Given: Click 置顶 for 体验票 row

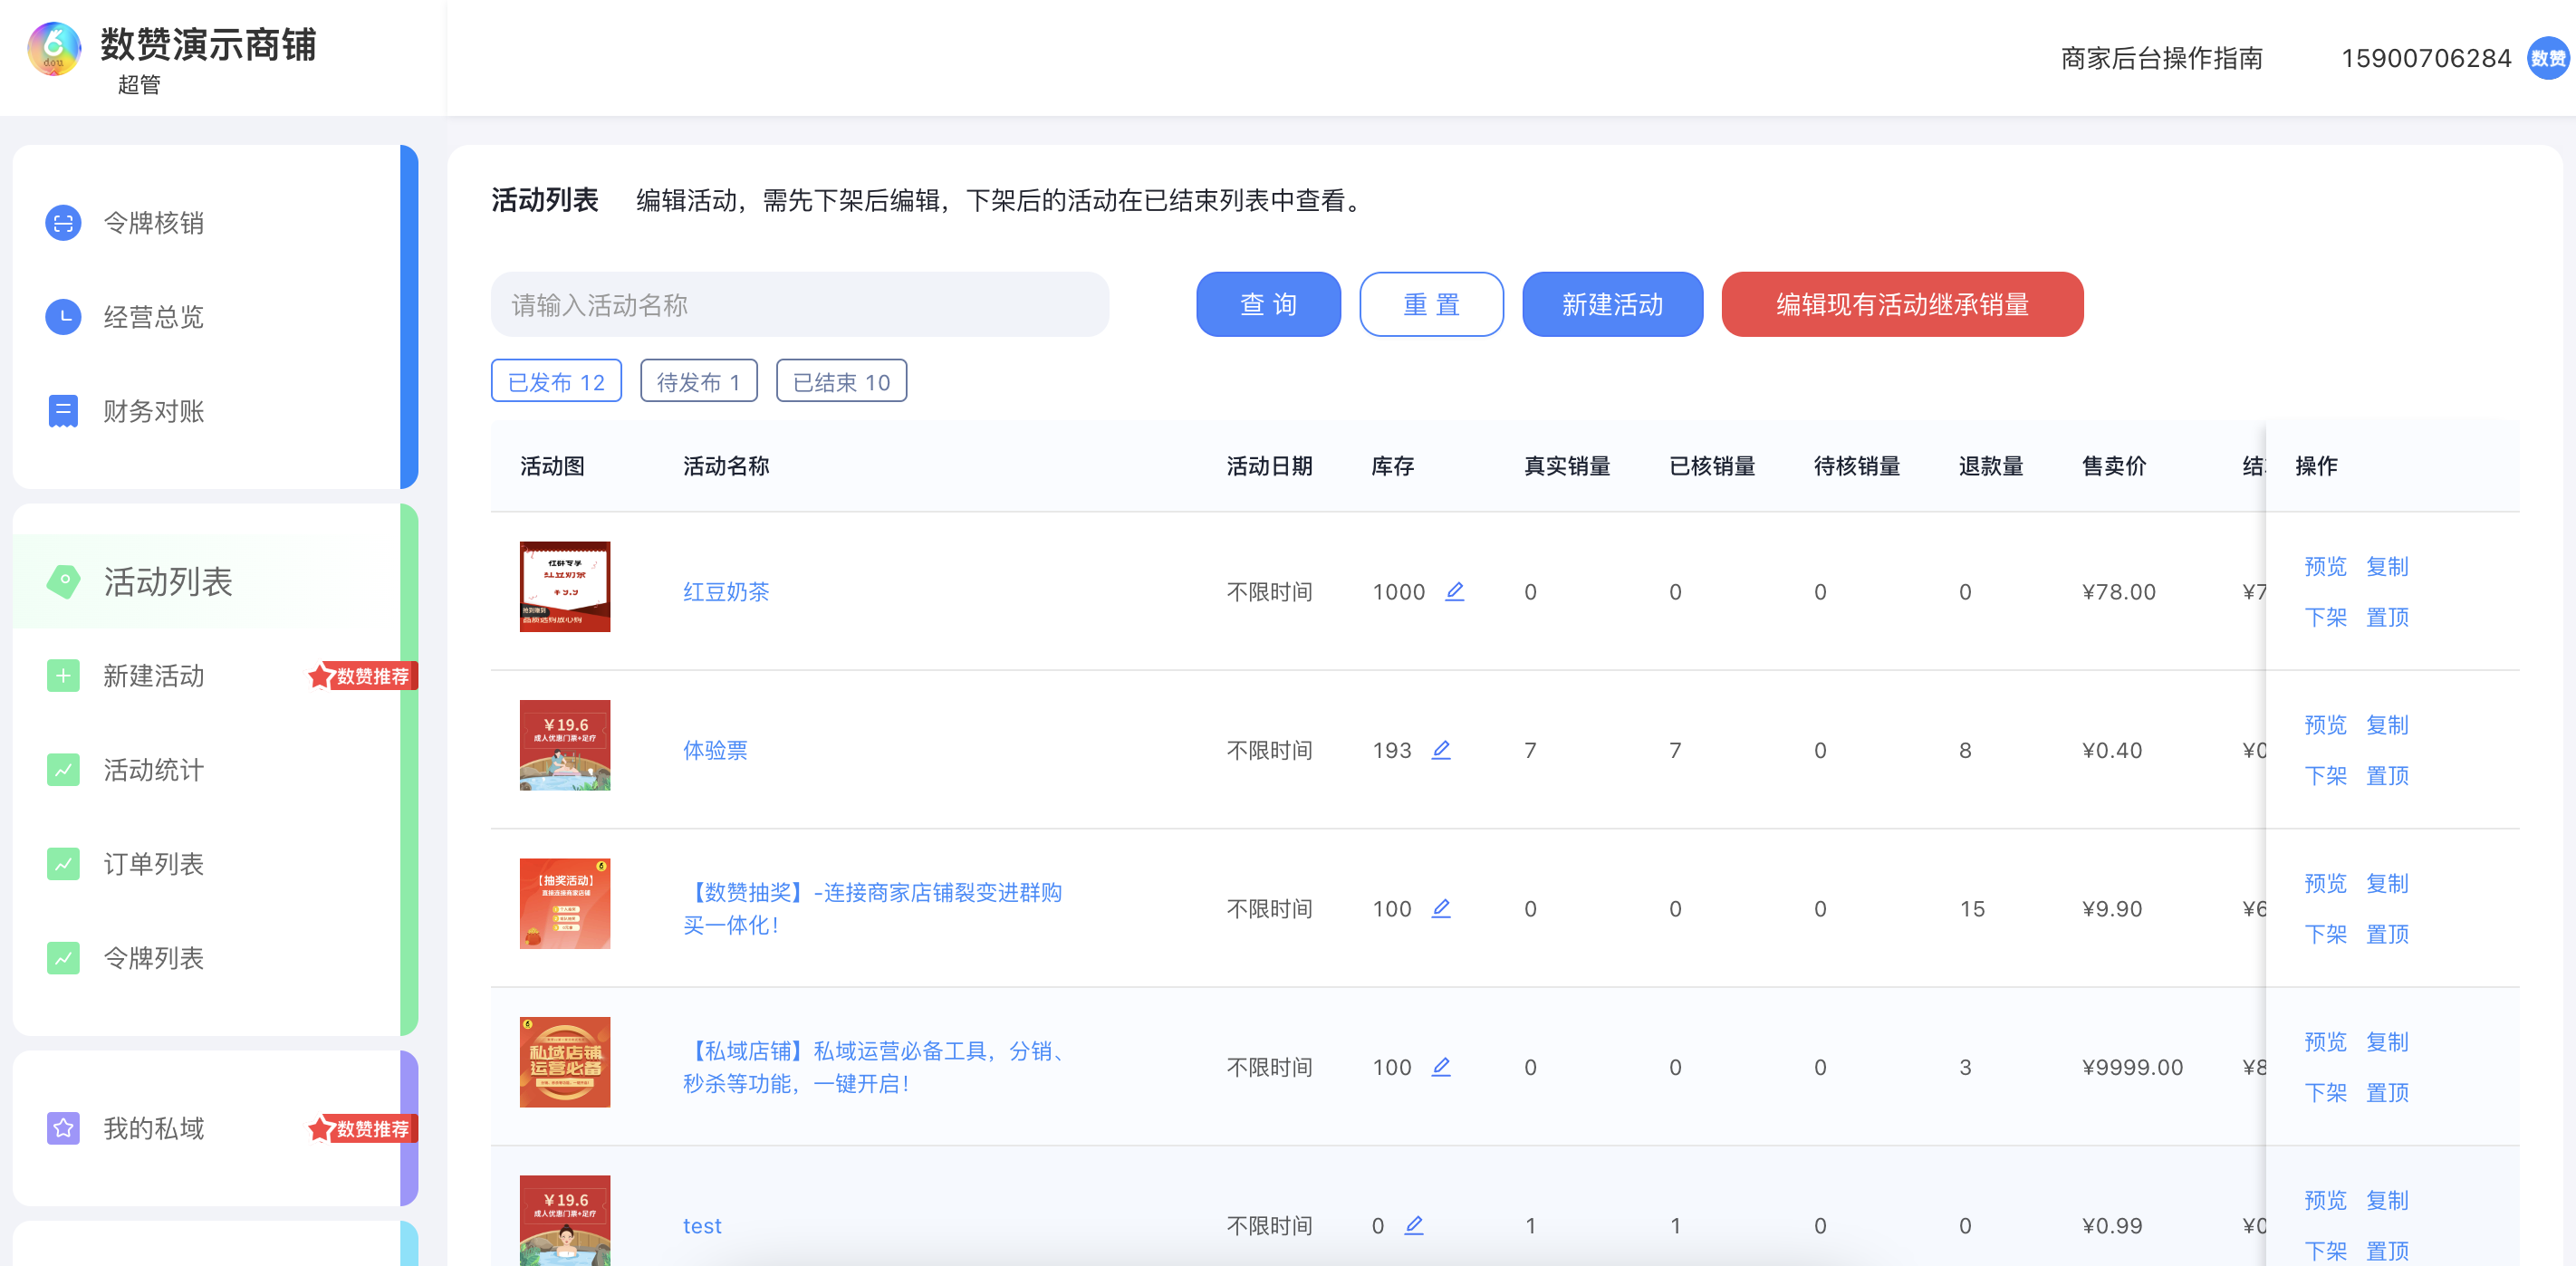Looking at the screenshot, I should [2387, 775].
